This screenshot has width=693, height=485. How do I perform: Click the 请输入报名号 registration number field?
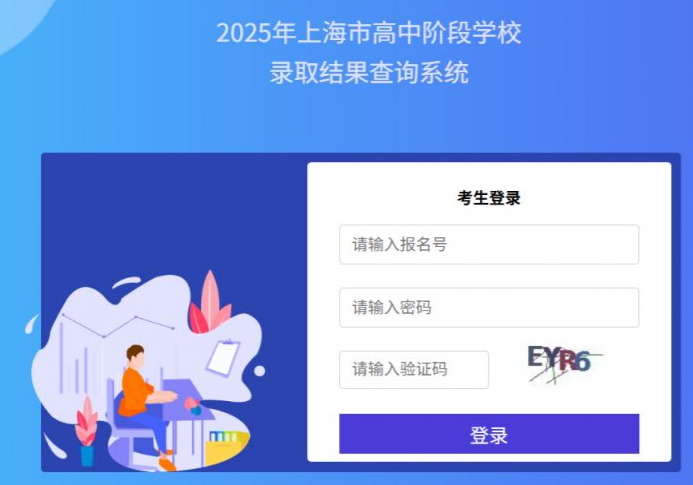[x=489, y=244]
